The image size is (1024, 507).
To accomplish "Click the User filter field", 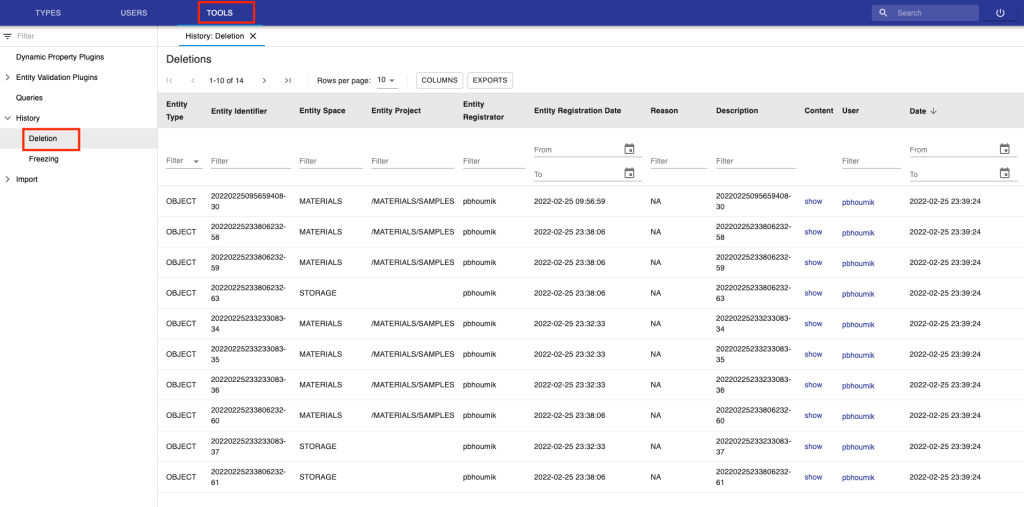I will pyautogui.click(x=871, y=161).
